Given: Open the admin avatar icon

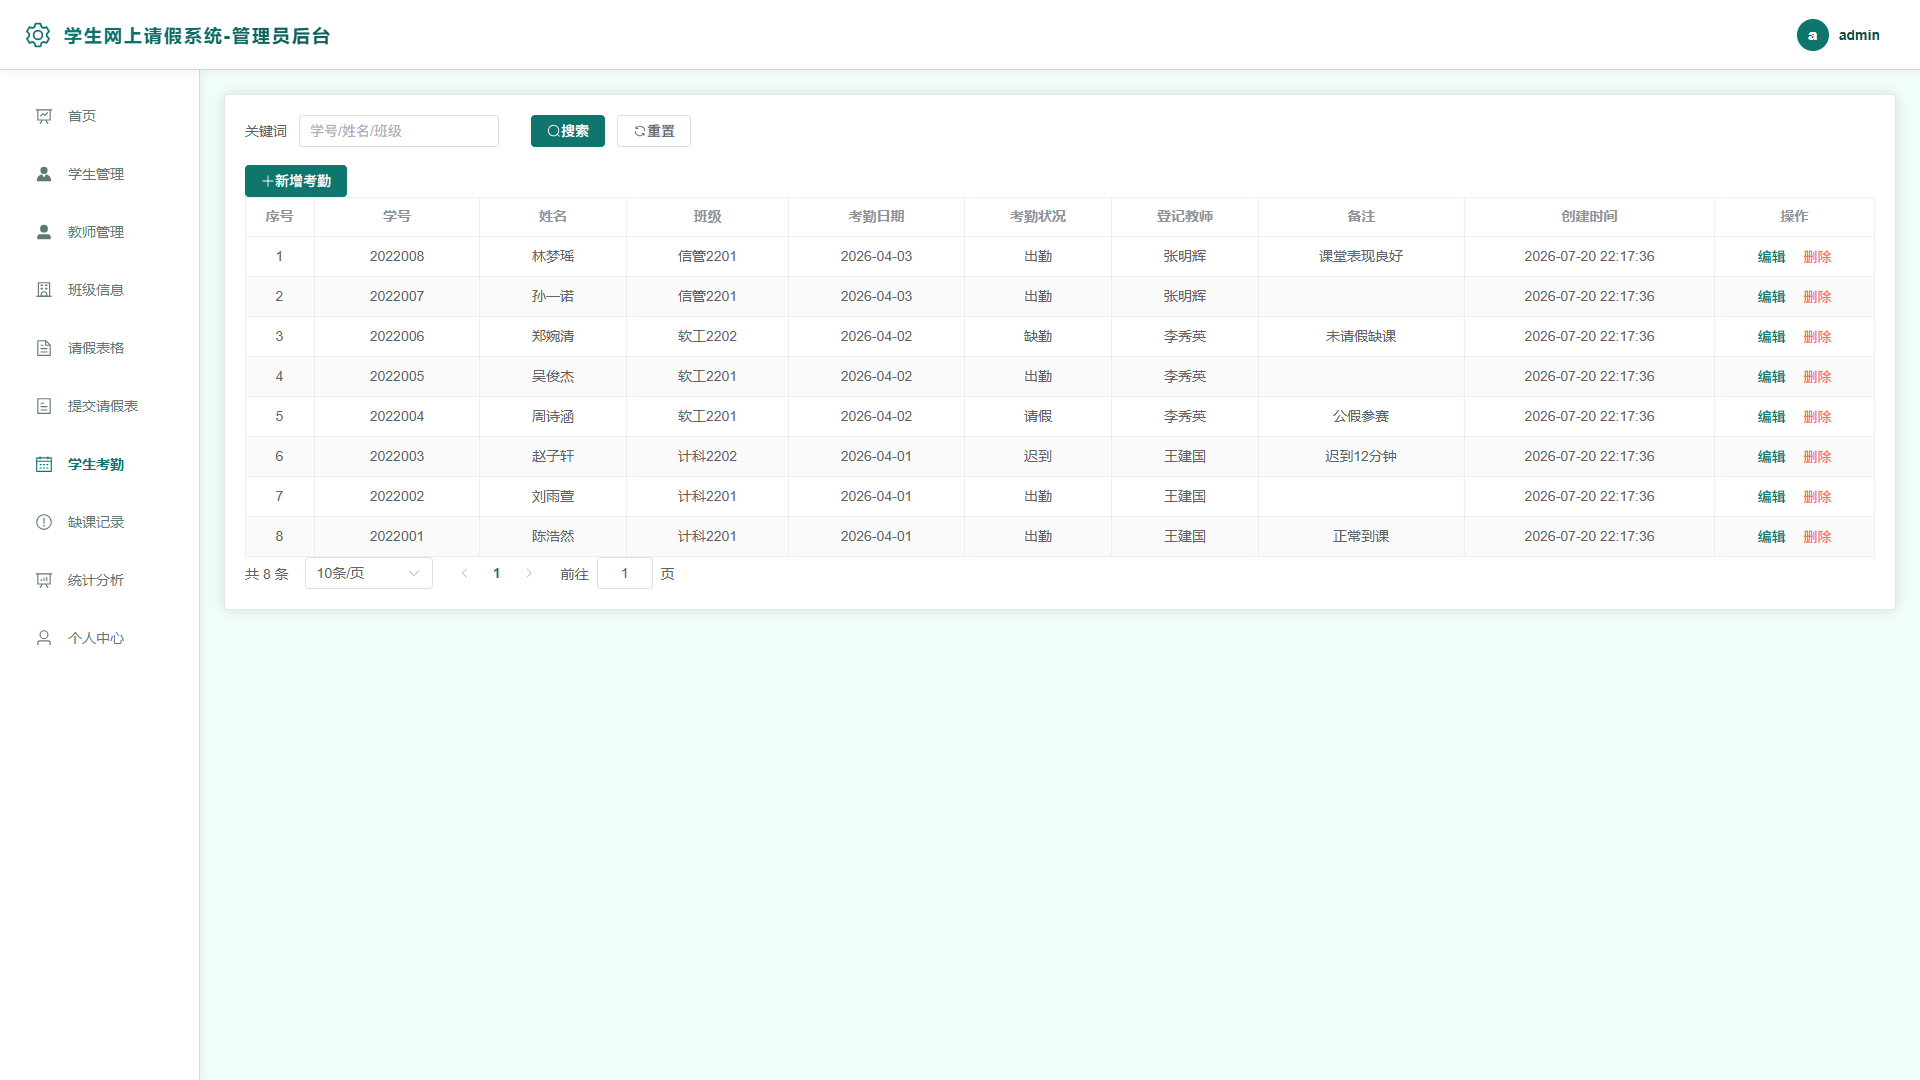Looking at the screenshot, I should 1812,35.
